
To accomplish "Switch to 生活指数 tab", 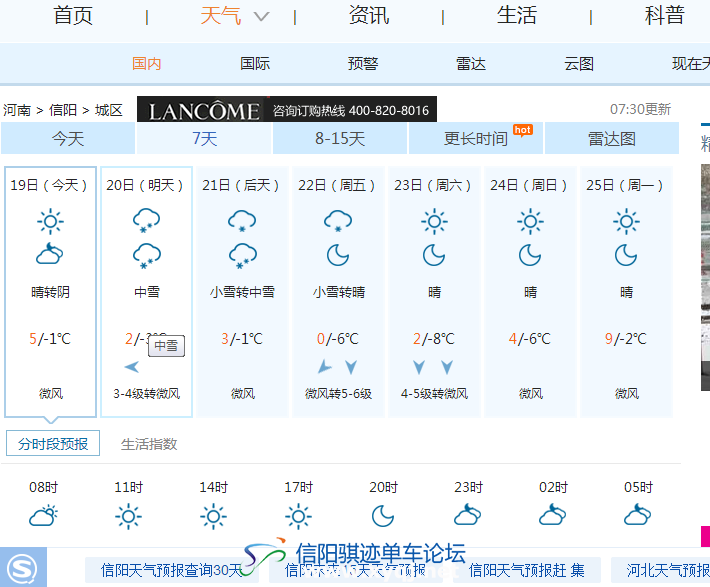I will coord(149,444).
